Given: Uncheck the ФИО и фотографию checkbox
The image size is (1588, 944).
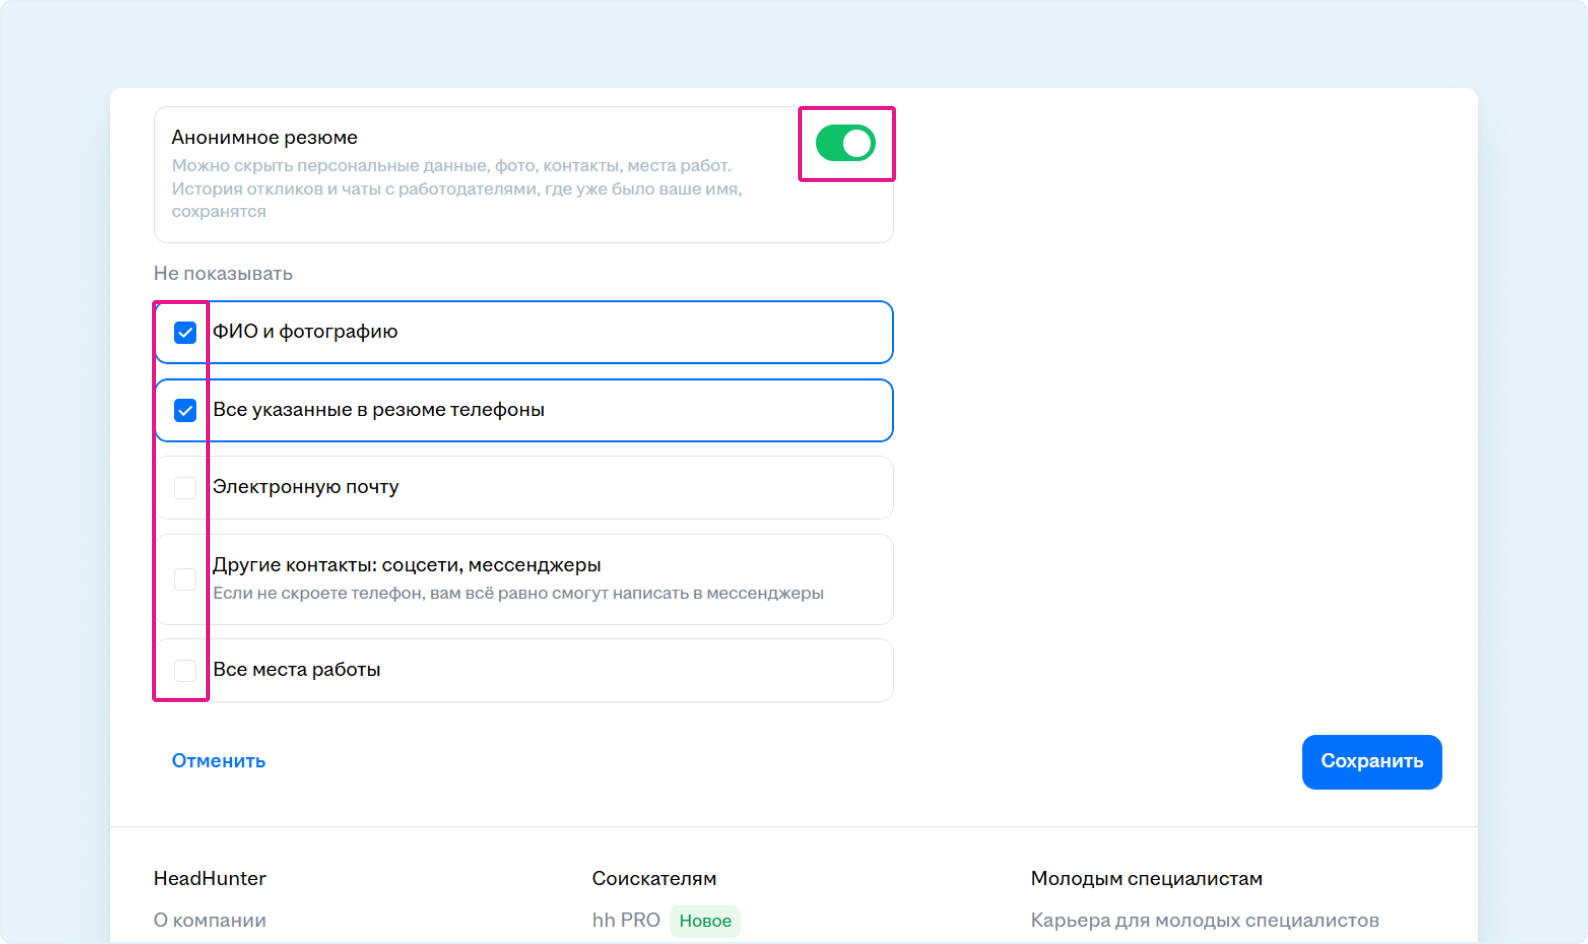Looking at the screenshot, I should pyautogui.click(x=185, y=332).
